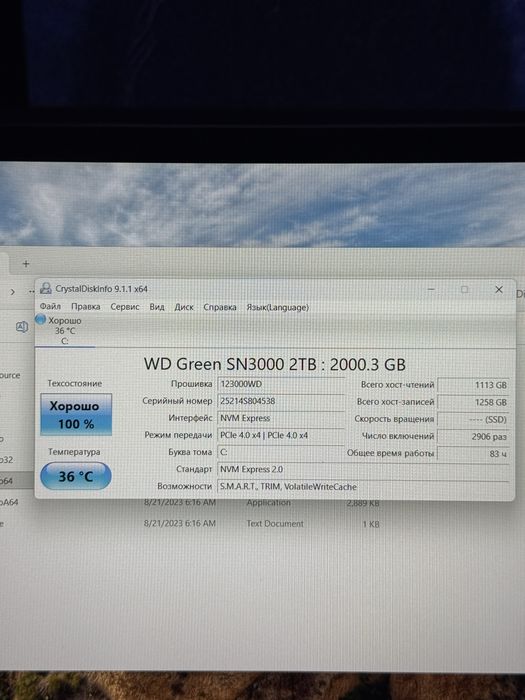This screenshot has width=525, height=700.
Task: Click the Техсостояние label
Action: point(75,383)
